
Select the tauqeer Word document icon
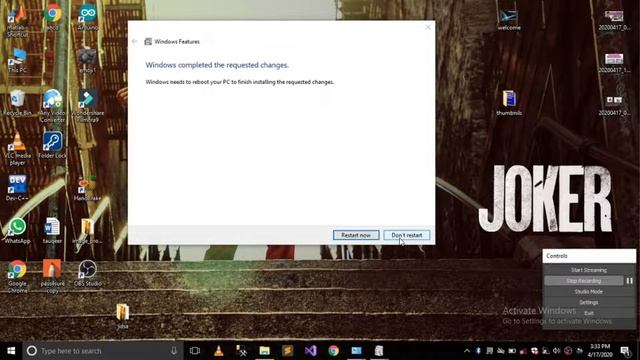coord(53,231)
